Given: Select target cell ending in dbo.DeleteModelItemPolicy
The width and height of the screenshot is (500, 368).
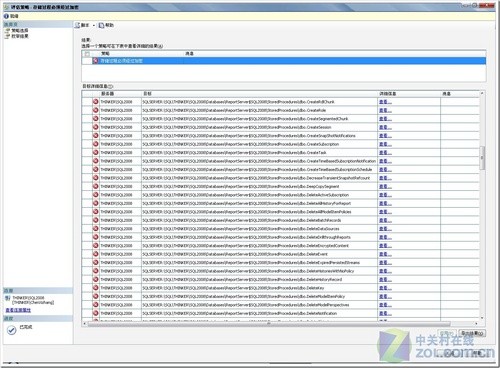Looking at the screenshot, I should 259,296.
